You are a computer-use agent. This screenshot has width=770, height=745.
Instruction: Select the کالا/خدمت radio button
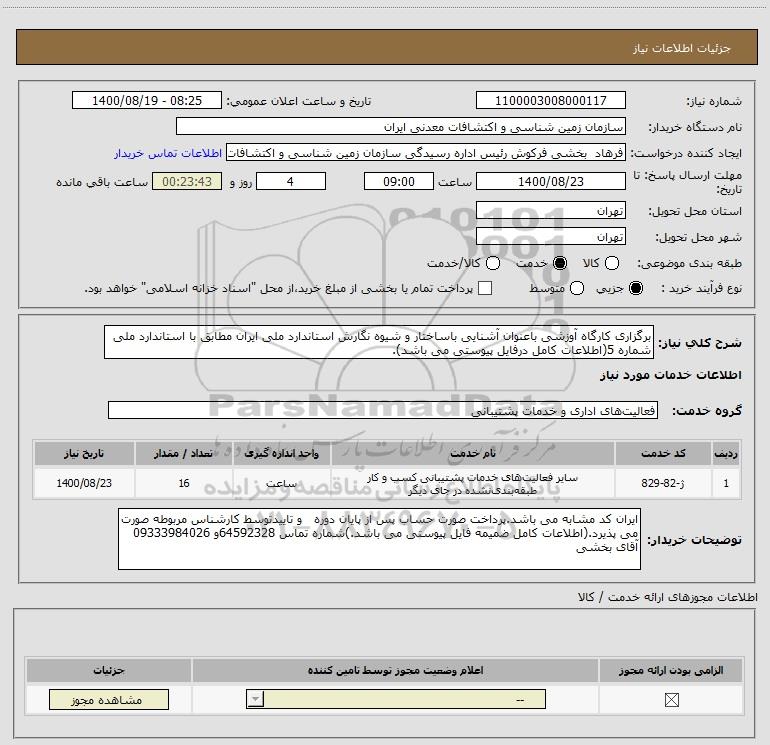coord(493,263)
